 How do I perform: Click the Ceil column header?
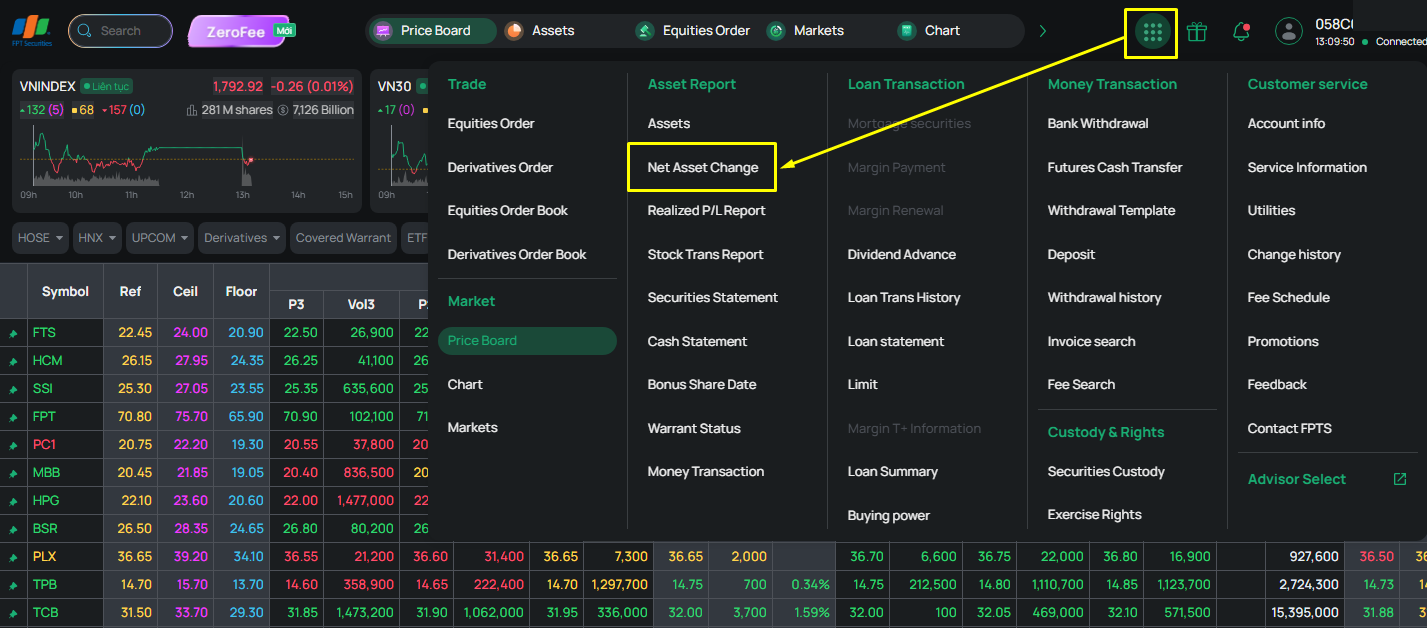pyautogui.click(x=185, y=292)
